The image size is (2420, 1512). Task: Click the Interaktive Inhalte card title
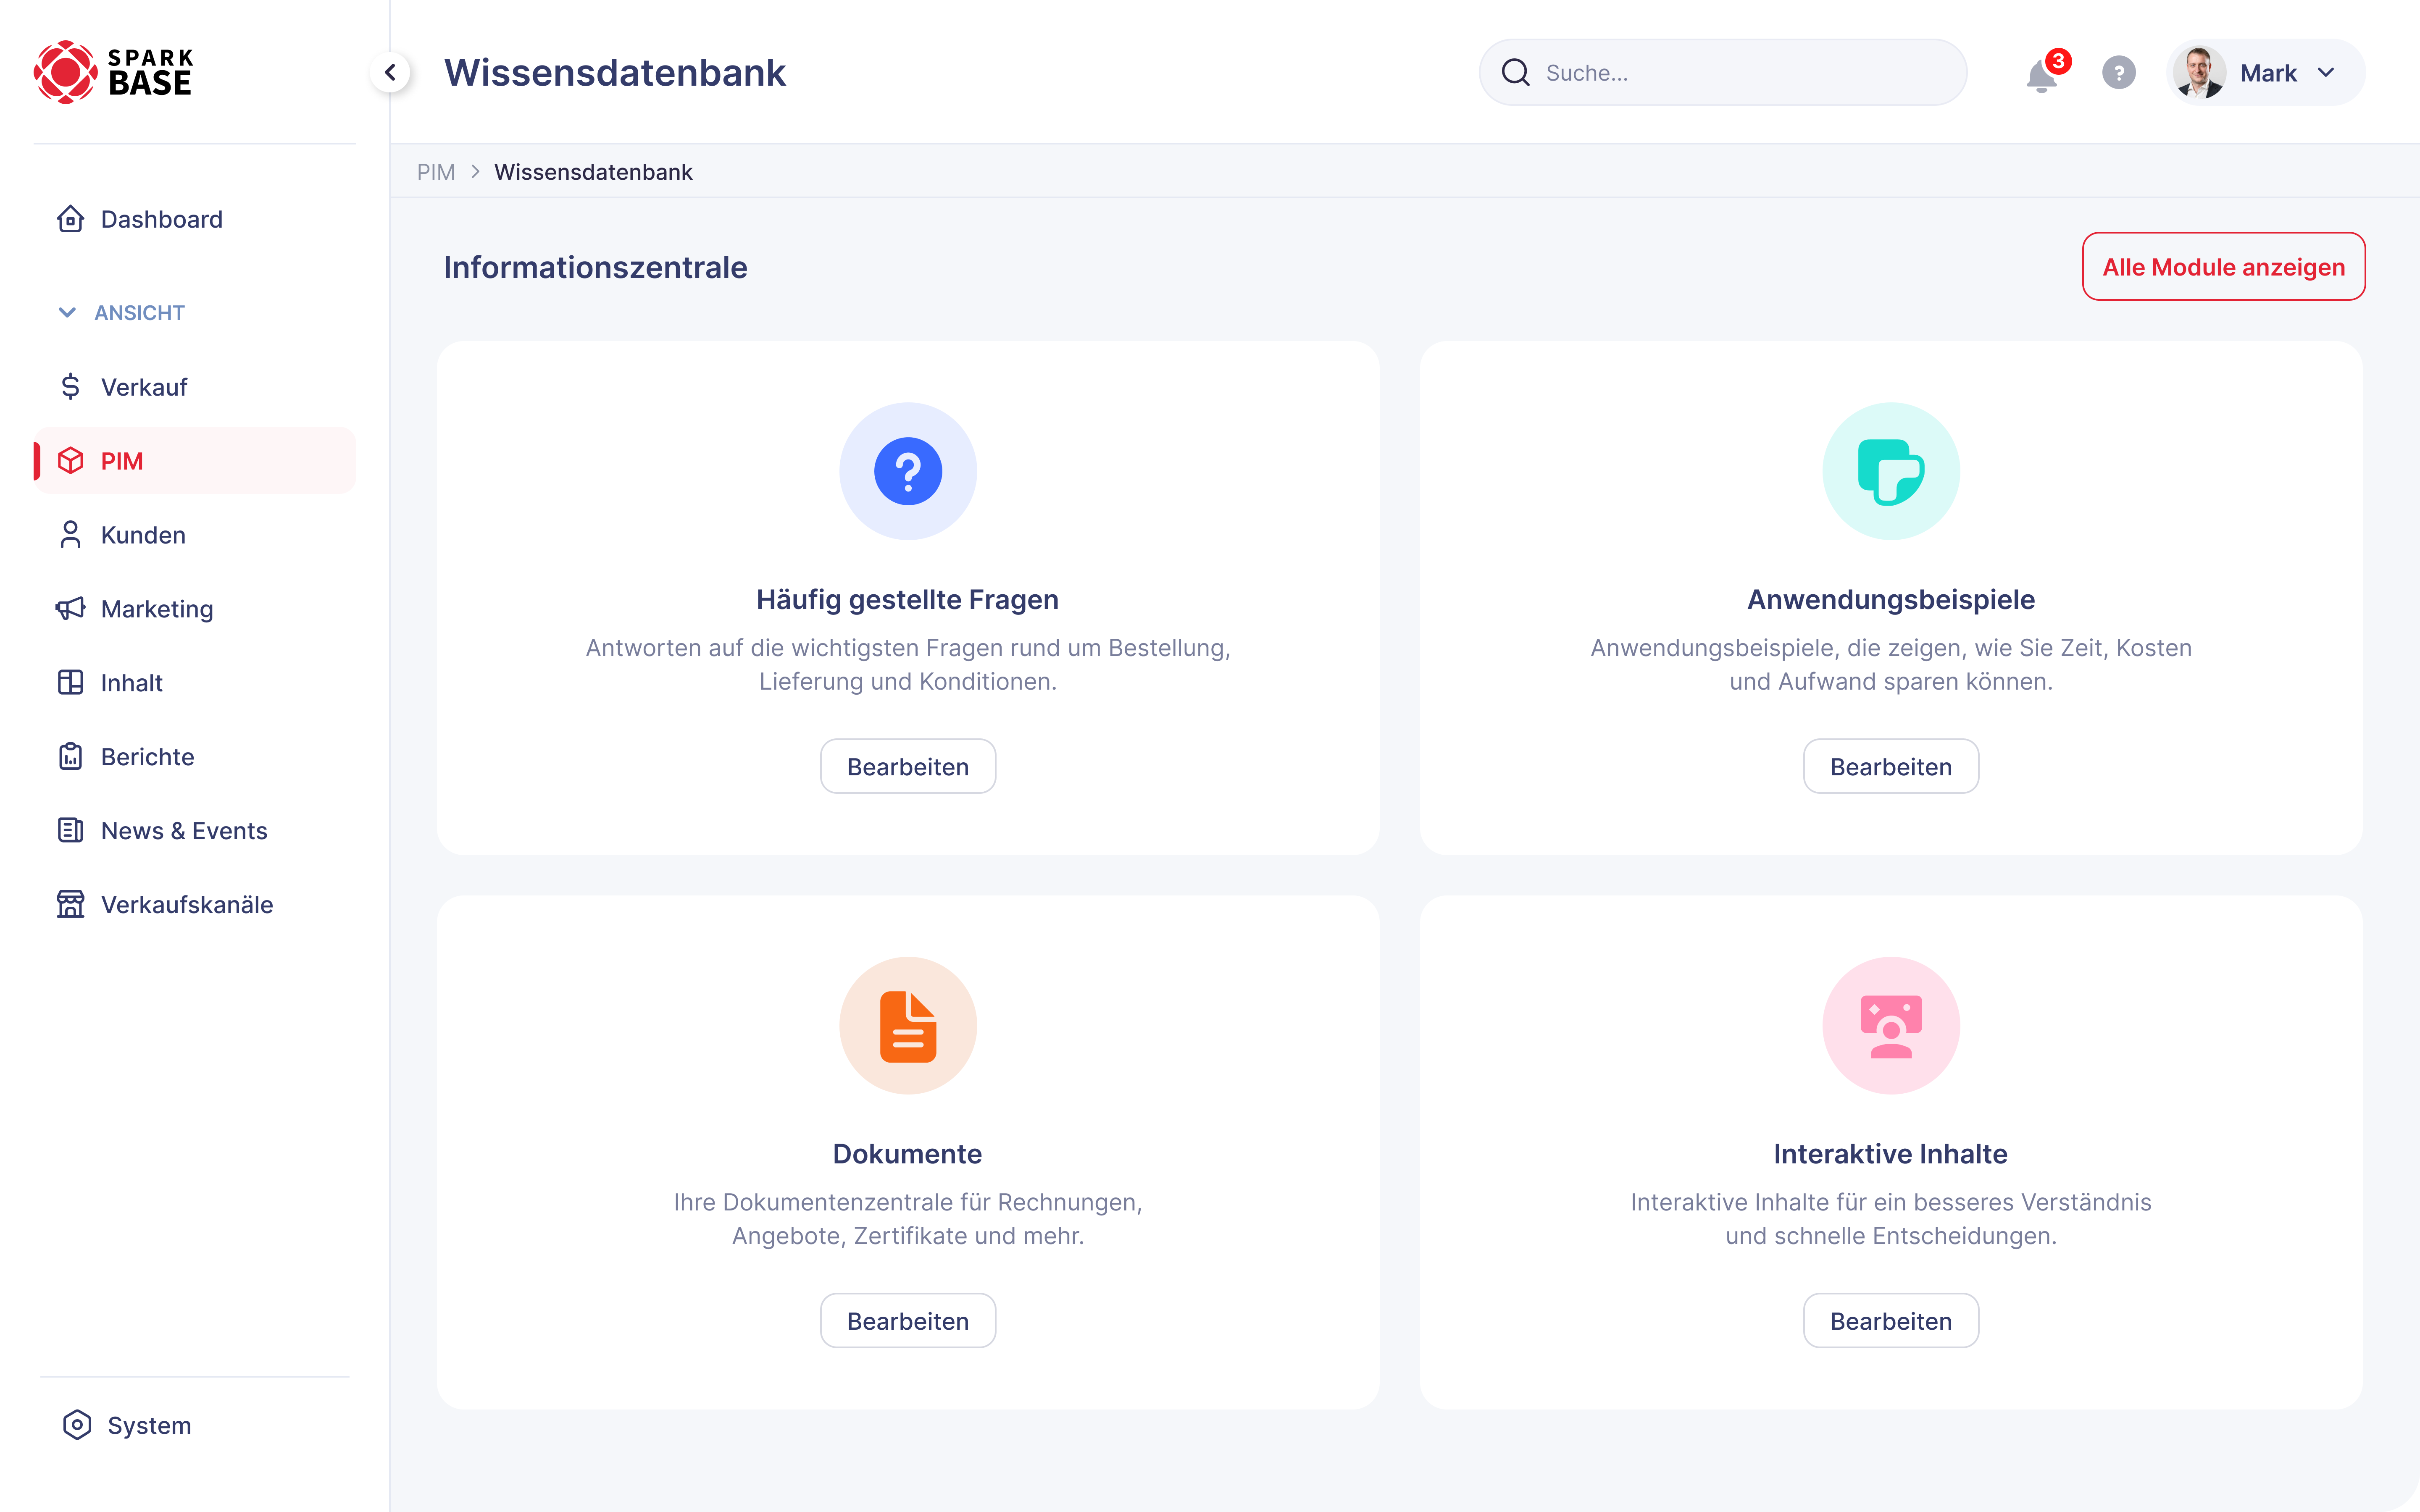tap(1890, 1154)
